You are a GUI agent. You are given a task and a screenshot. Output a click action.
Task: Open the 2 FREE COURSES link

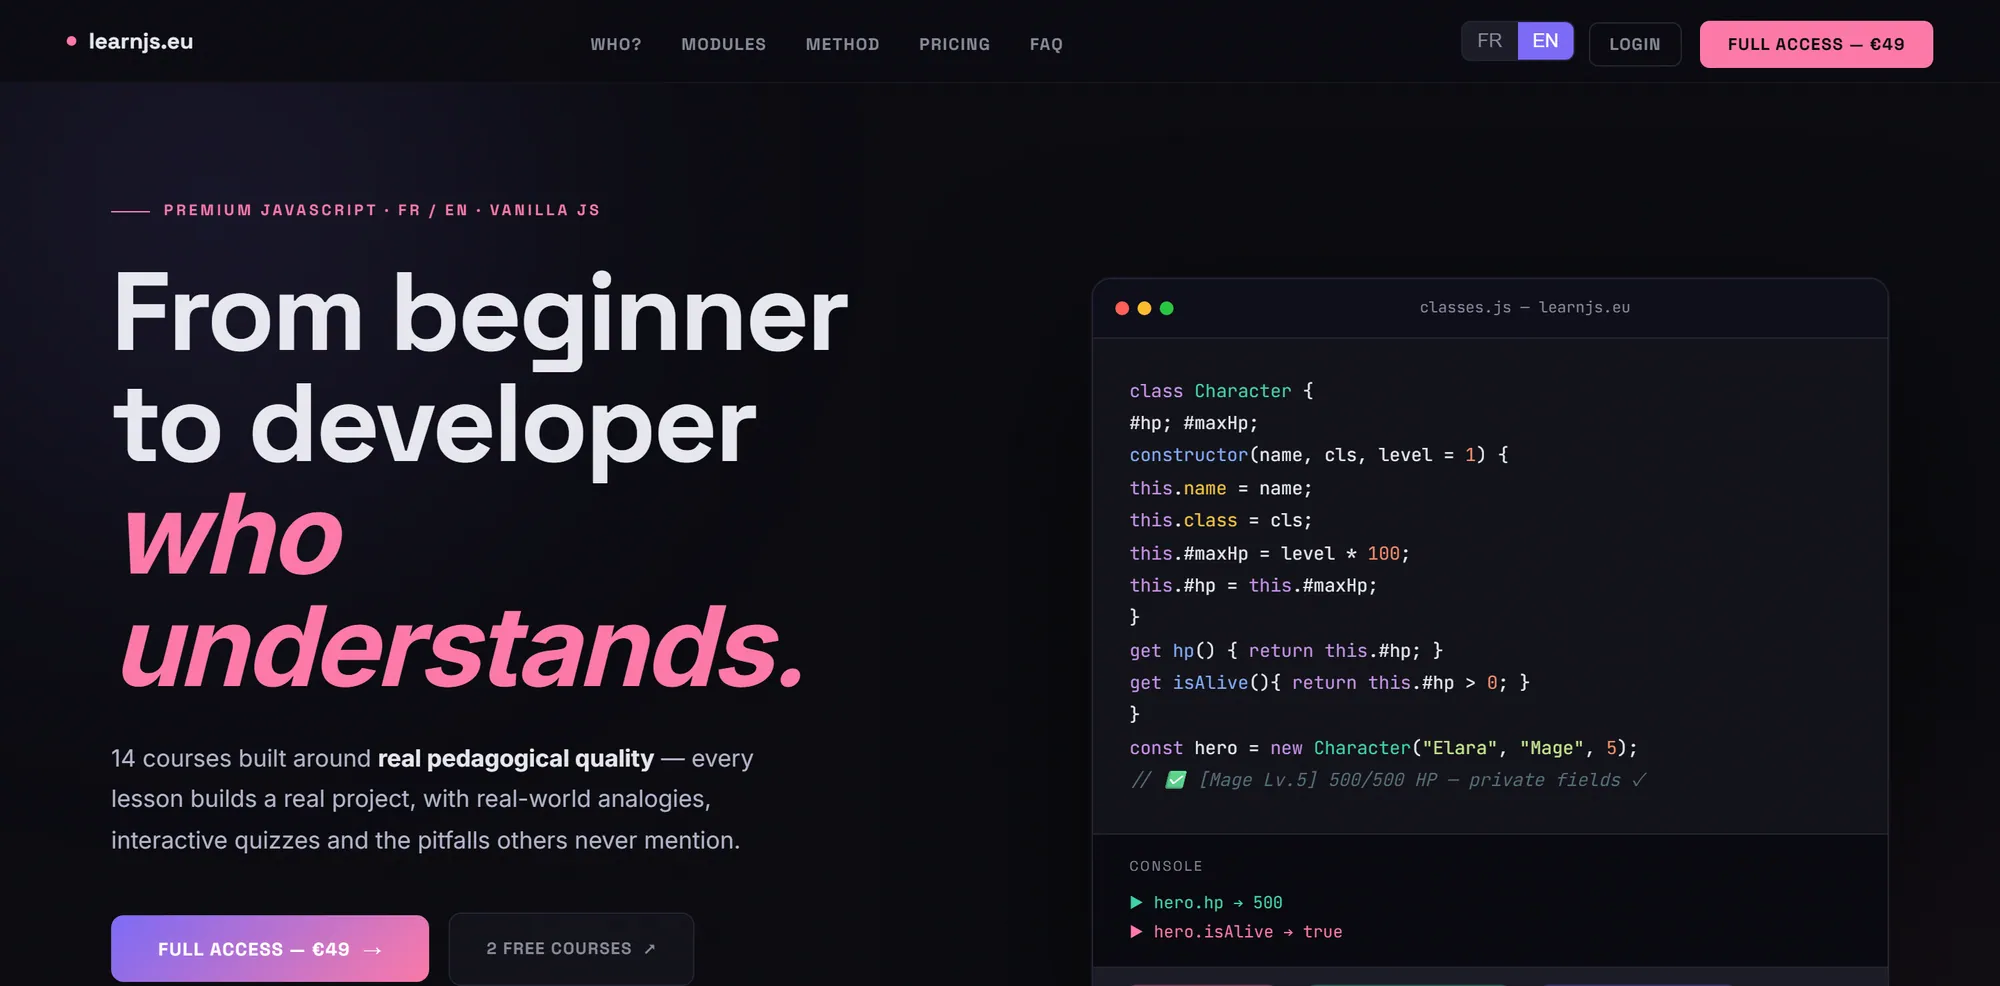[x=571, y=949]
